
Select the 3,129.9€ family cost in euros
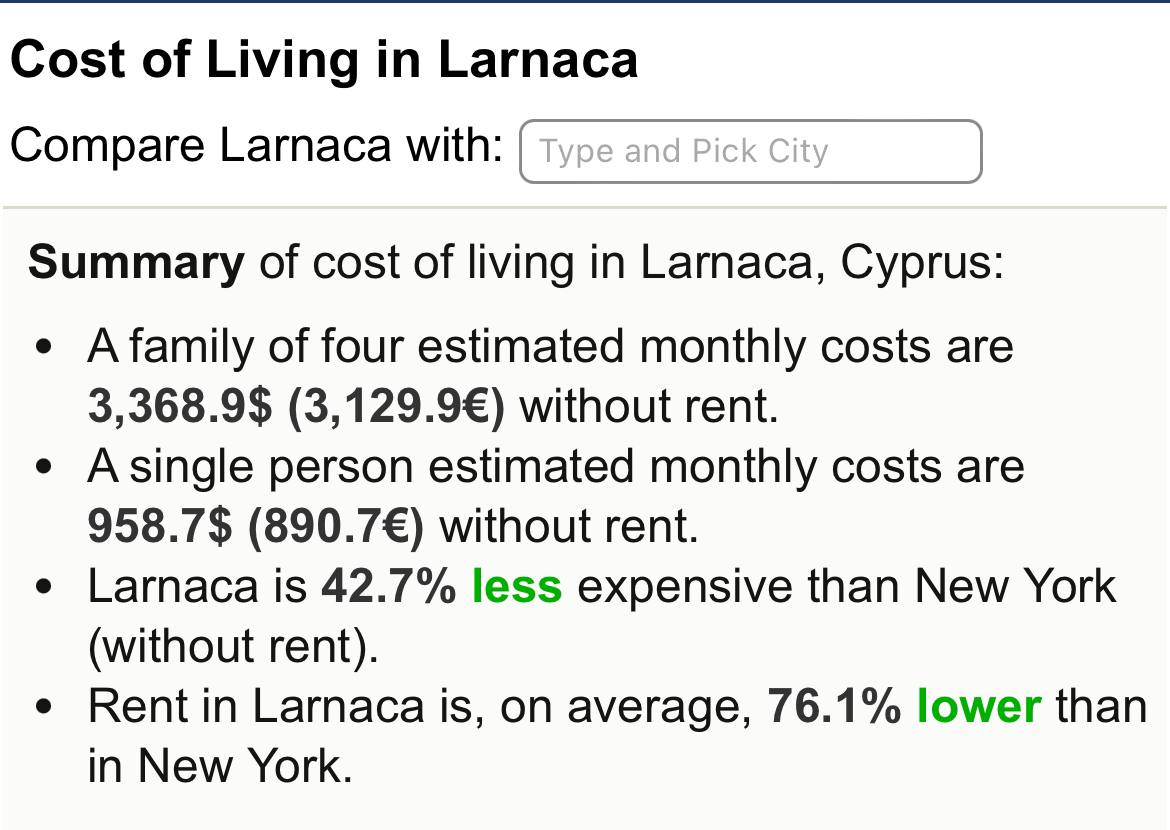tap(396, 407)
